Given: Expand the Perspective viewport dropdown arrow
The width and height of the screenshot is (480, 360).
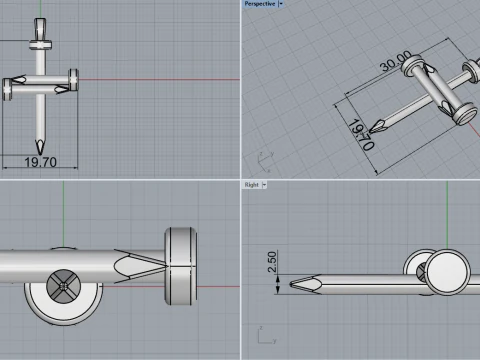Looking at the screenshot, I should pos(281,4).
